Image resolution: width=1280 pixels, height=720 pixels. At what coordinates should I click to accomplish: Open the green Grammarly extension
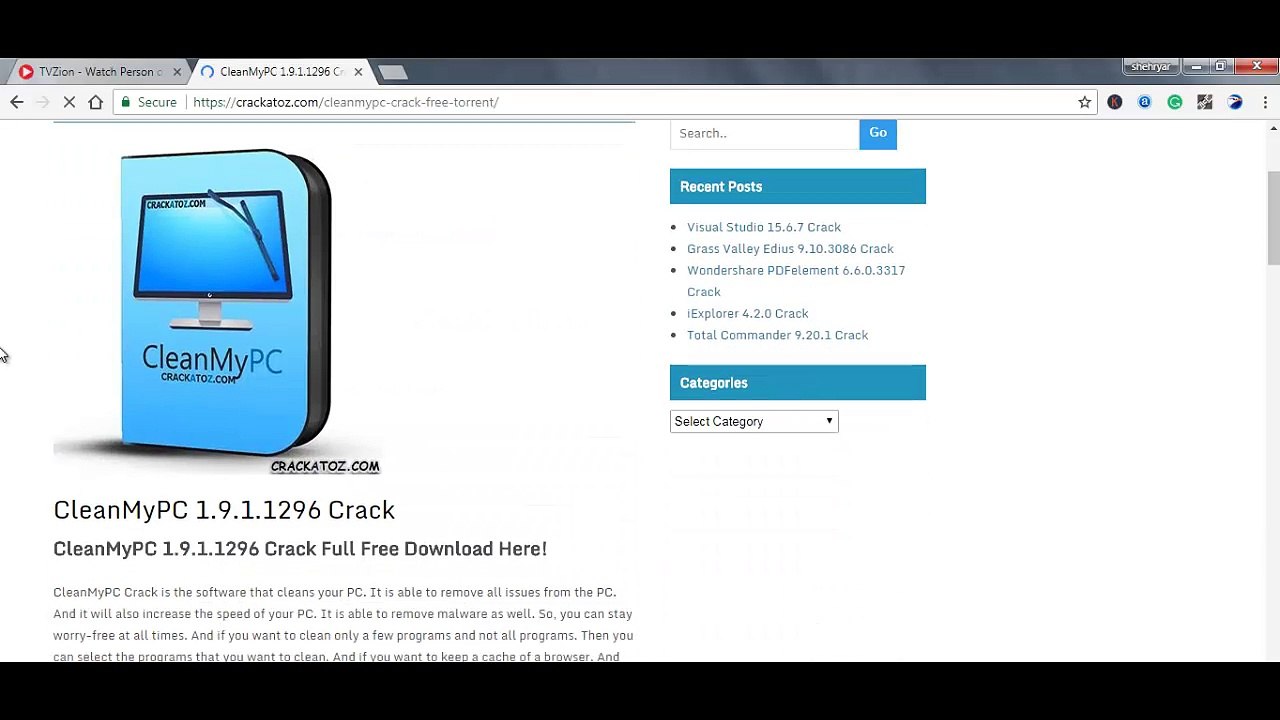pyautogui.click(x=1175, y=102)
